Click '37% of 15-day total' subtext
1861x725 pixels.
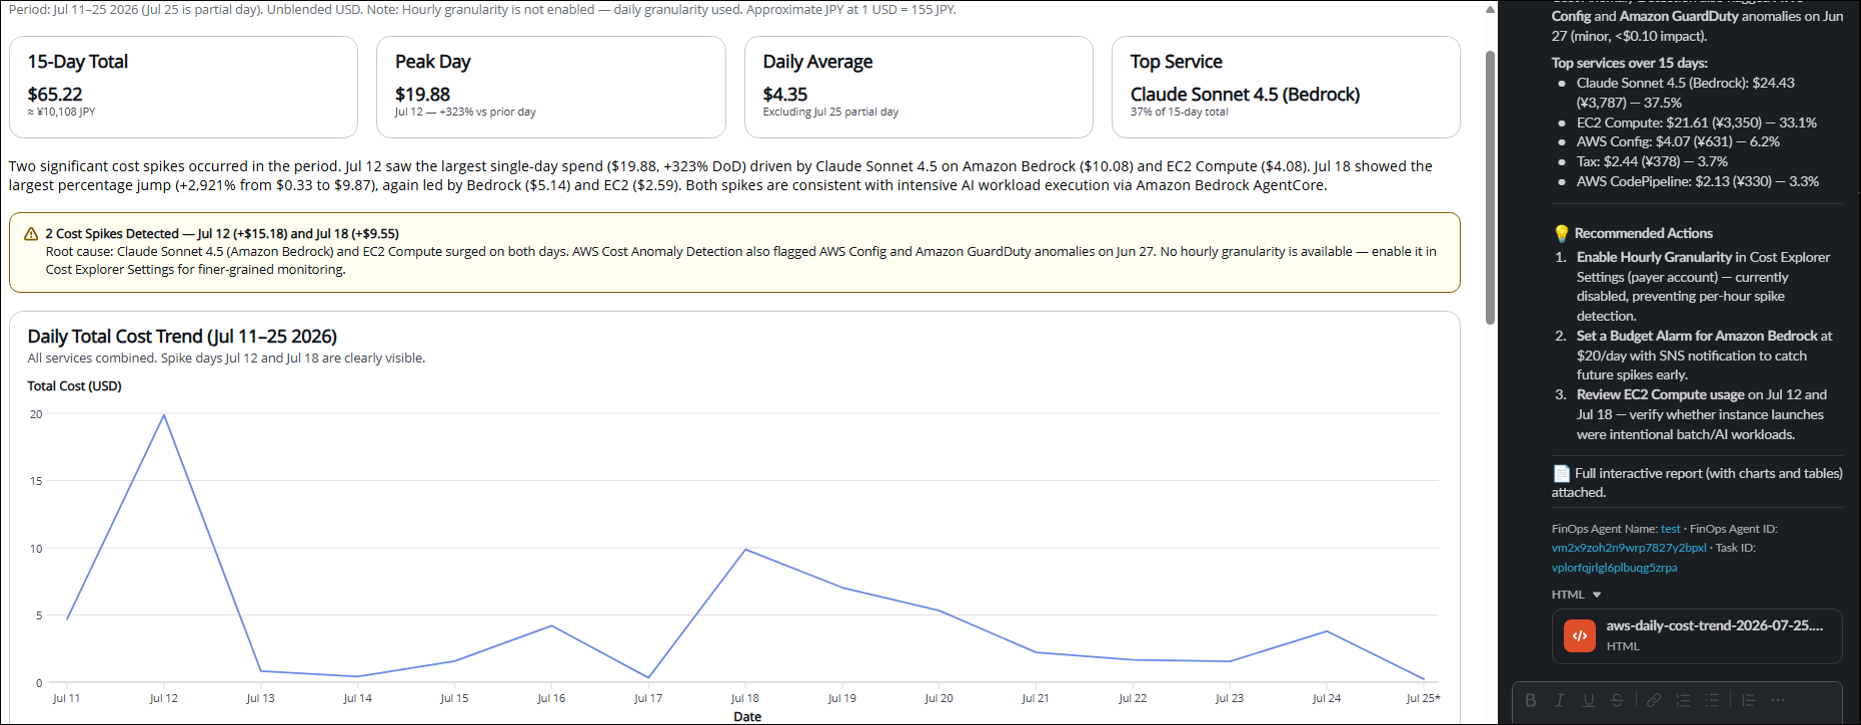coord(1179,112)
